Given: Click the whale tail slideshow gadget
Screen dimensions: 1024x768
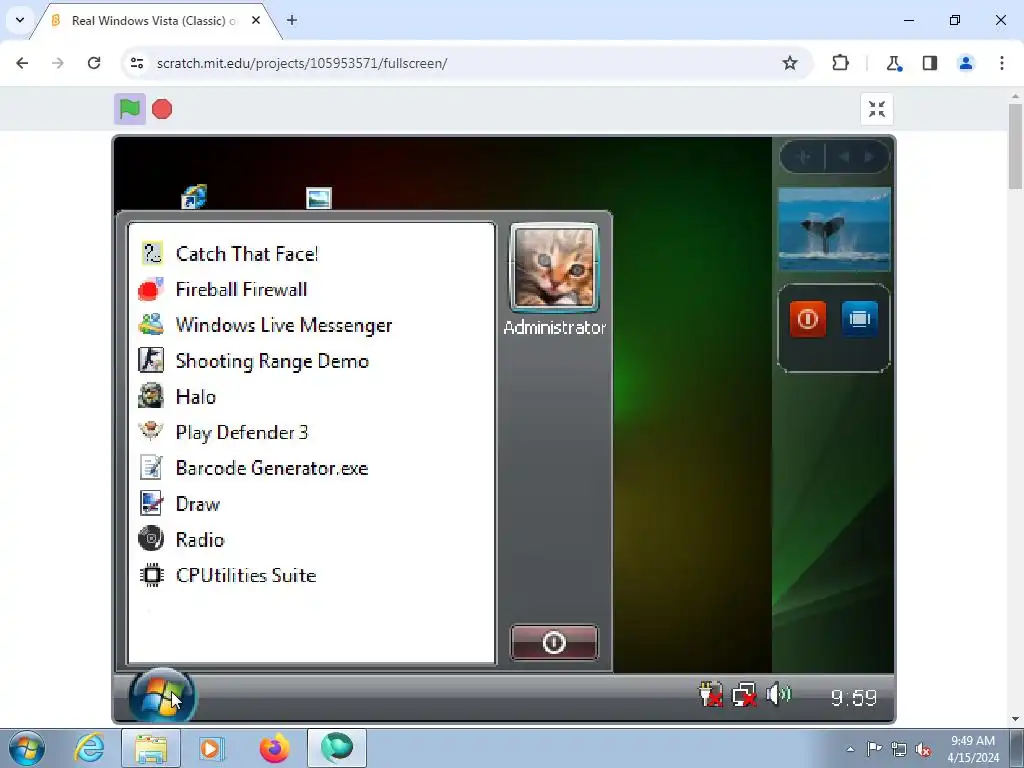Looking at the screenshot, I should coord(834,229).
